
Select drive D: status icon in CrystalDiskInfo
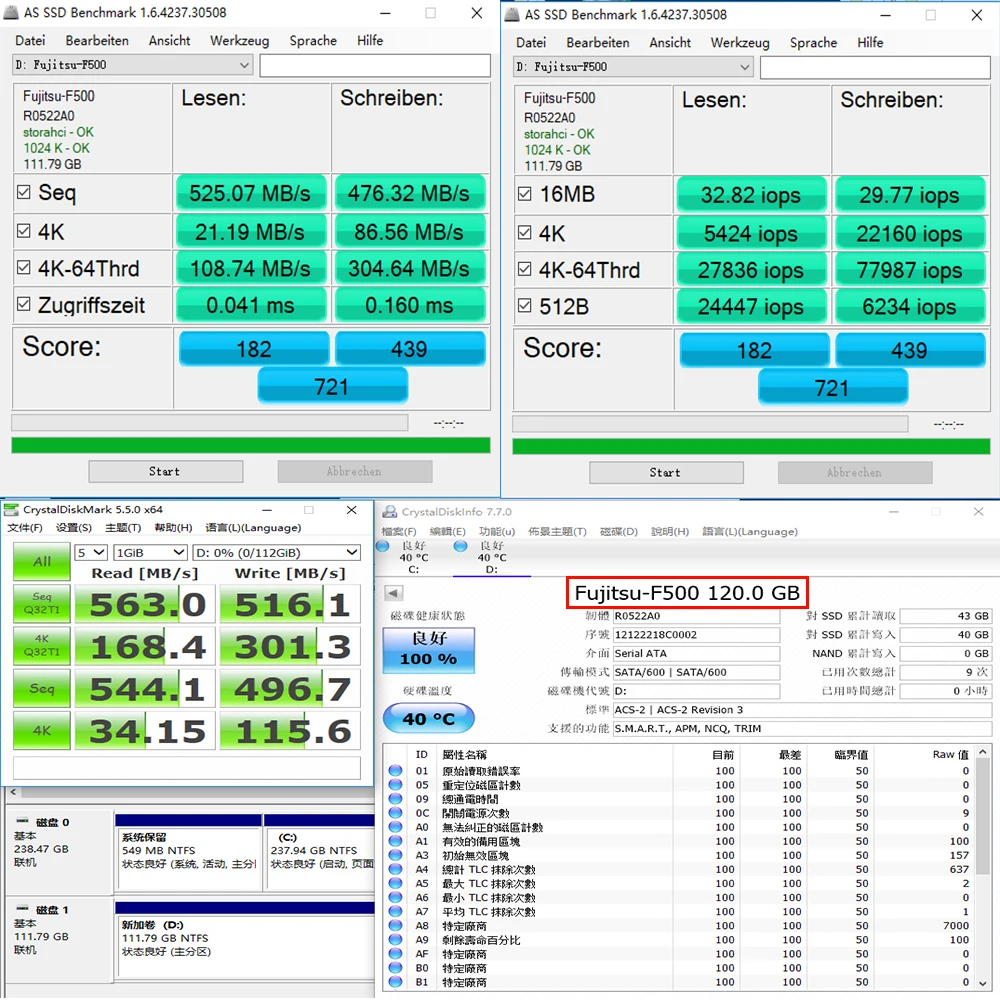tap(460, 547)
